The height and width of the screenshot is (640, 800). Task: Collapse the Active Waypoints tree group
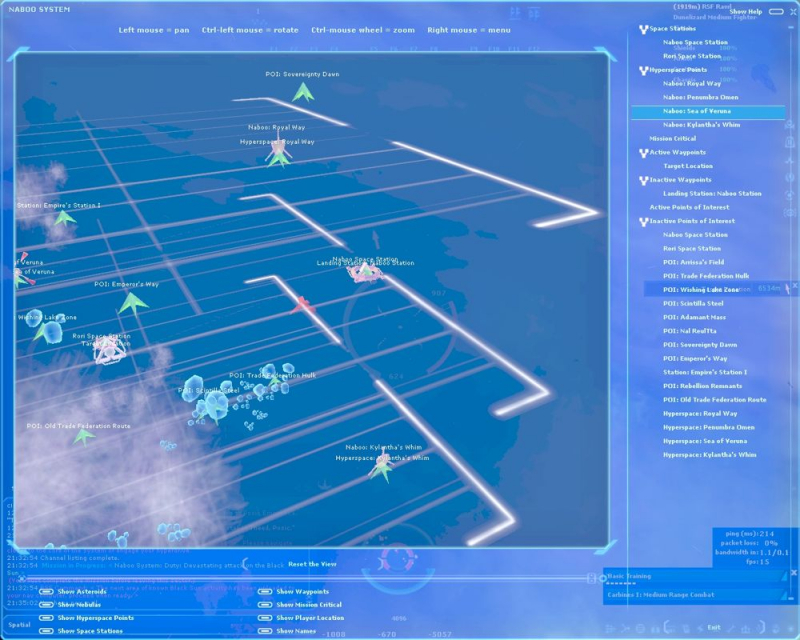pyautogui.click(x=643, y=153)
